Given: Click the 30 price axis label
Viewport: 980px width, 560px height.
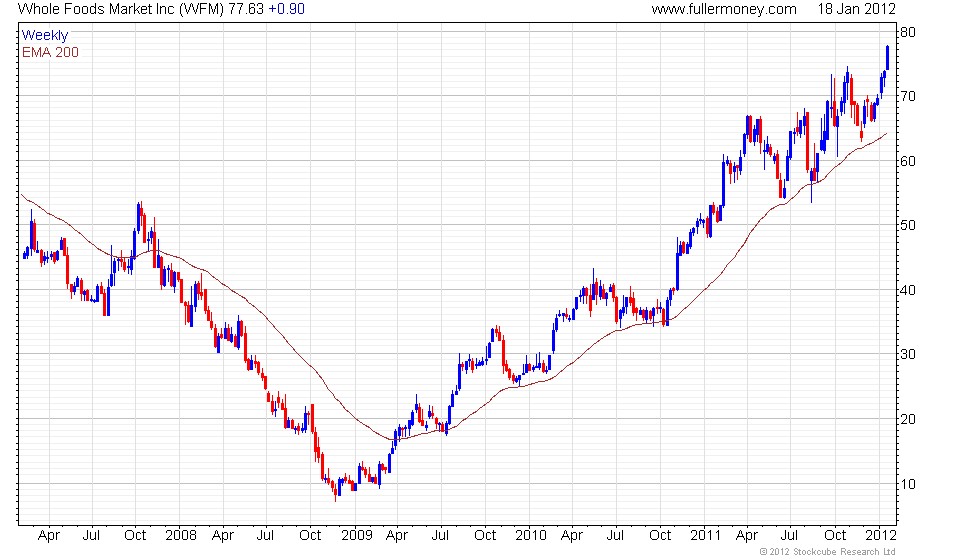Looking at the screenshot, I should coord(908,354).
